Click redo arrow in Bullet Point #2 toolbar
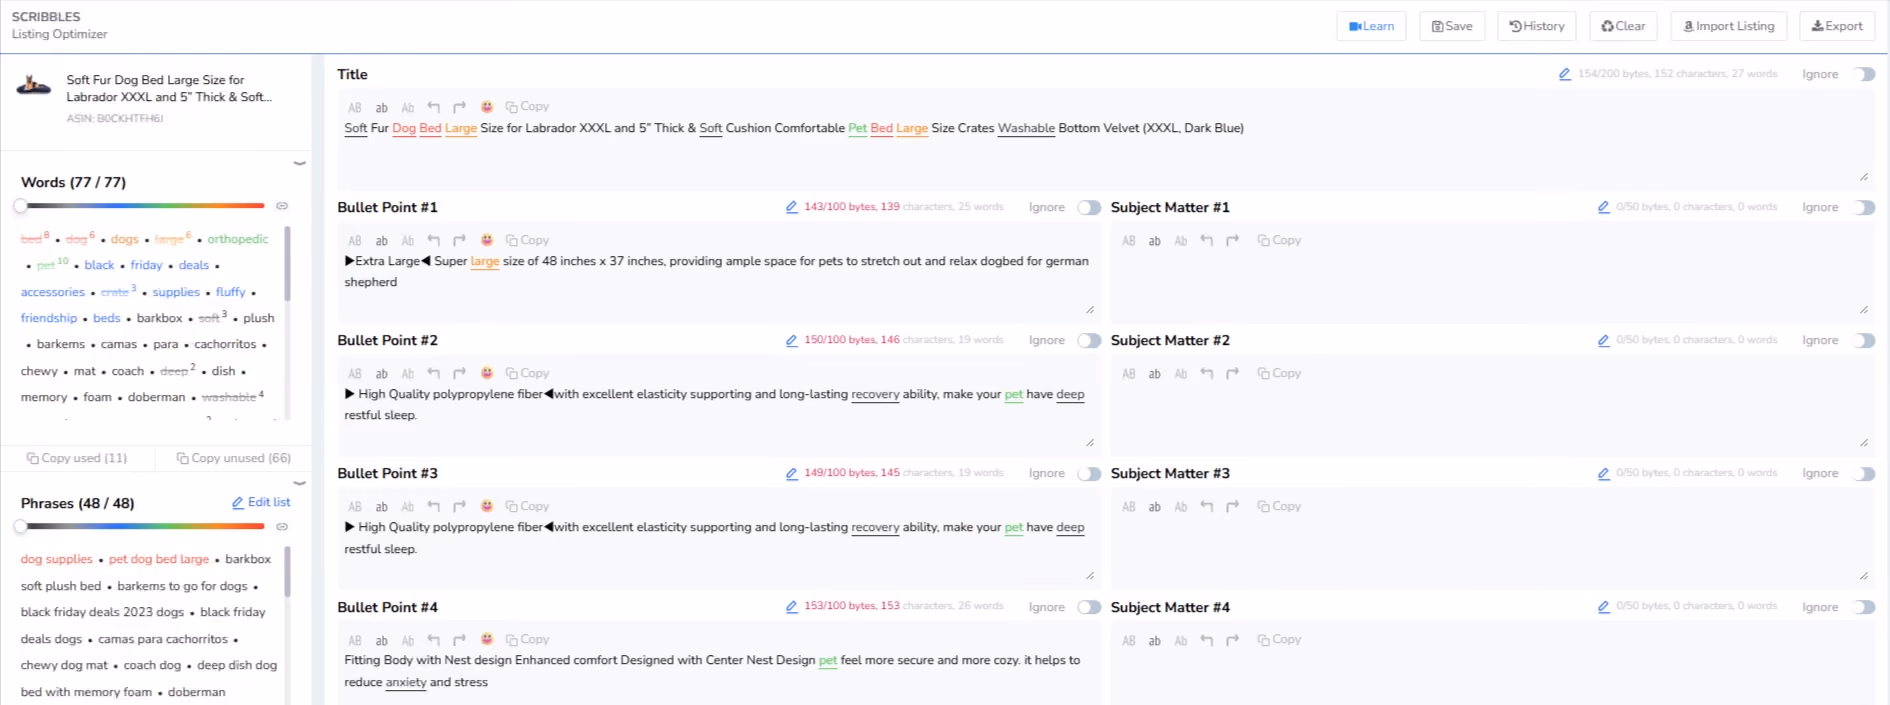The image size is (1890, 705). coord(459,374)
